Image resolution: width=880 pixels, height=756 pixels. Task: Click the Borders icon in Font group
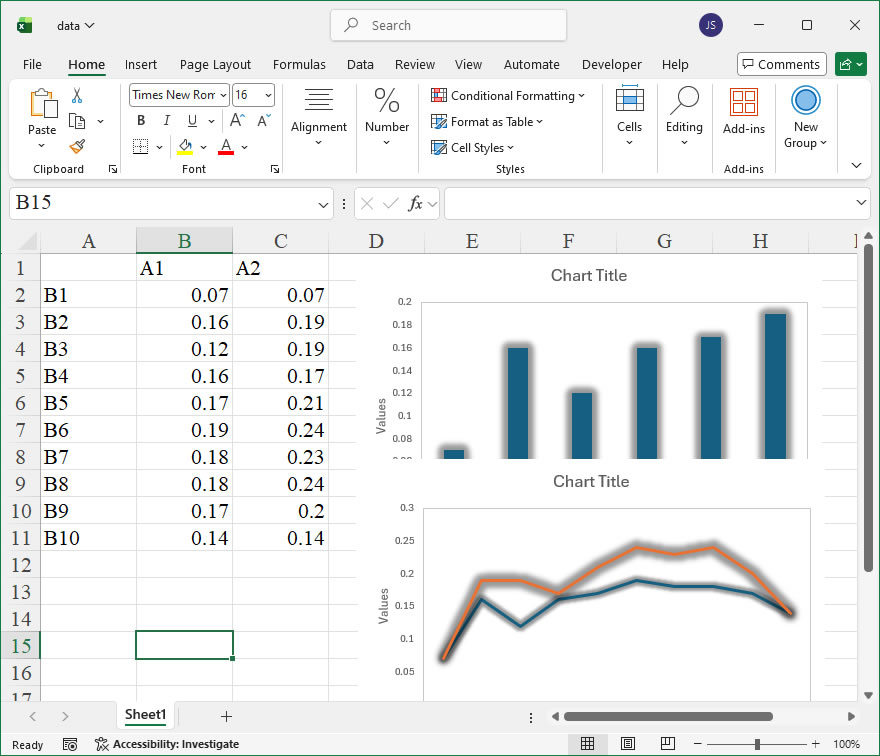pos(140,147)
